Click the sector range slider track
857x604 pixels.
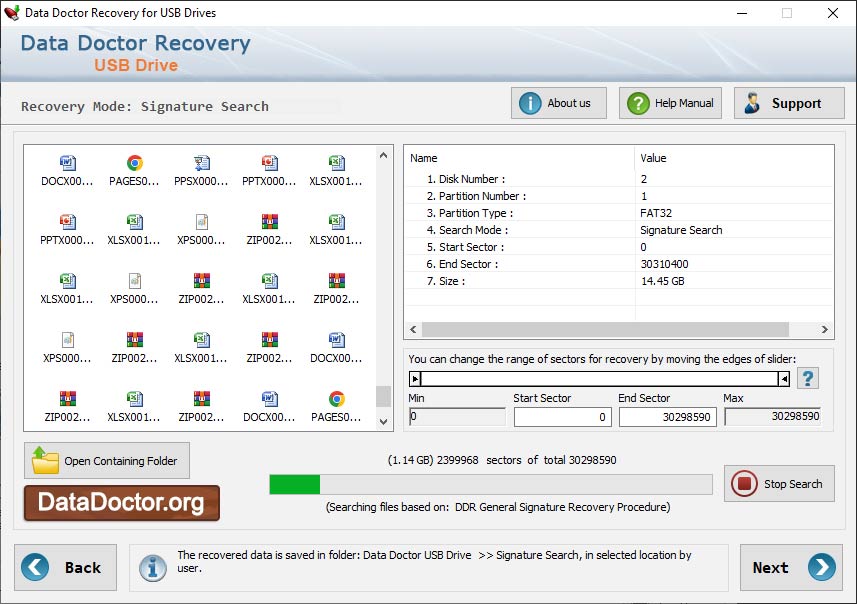pos(600,378)
